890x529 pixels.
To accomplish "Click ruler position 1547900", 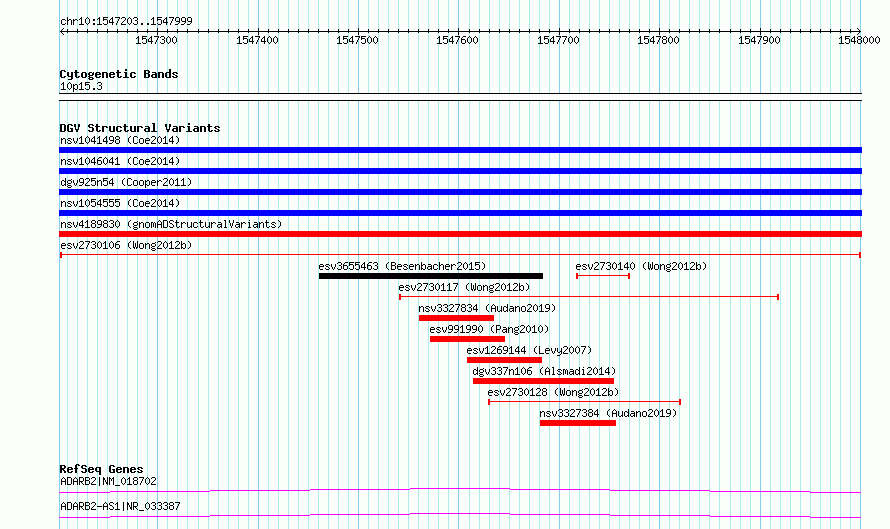I will coord(759,40).
